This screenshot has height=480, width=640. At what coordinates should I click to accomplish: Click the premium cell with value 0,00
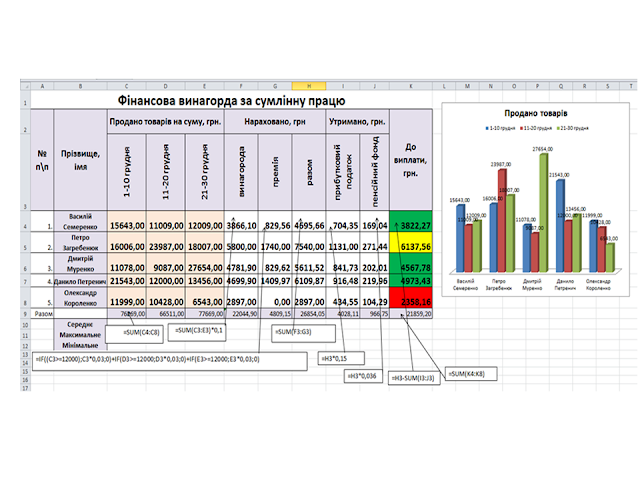275,298
